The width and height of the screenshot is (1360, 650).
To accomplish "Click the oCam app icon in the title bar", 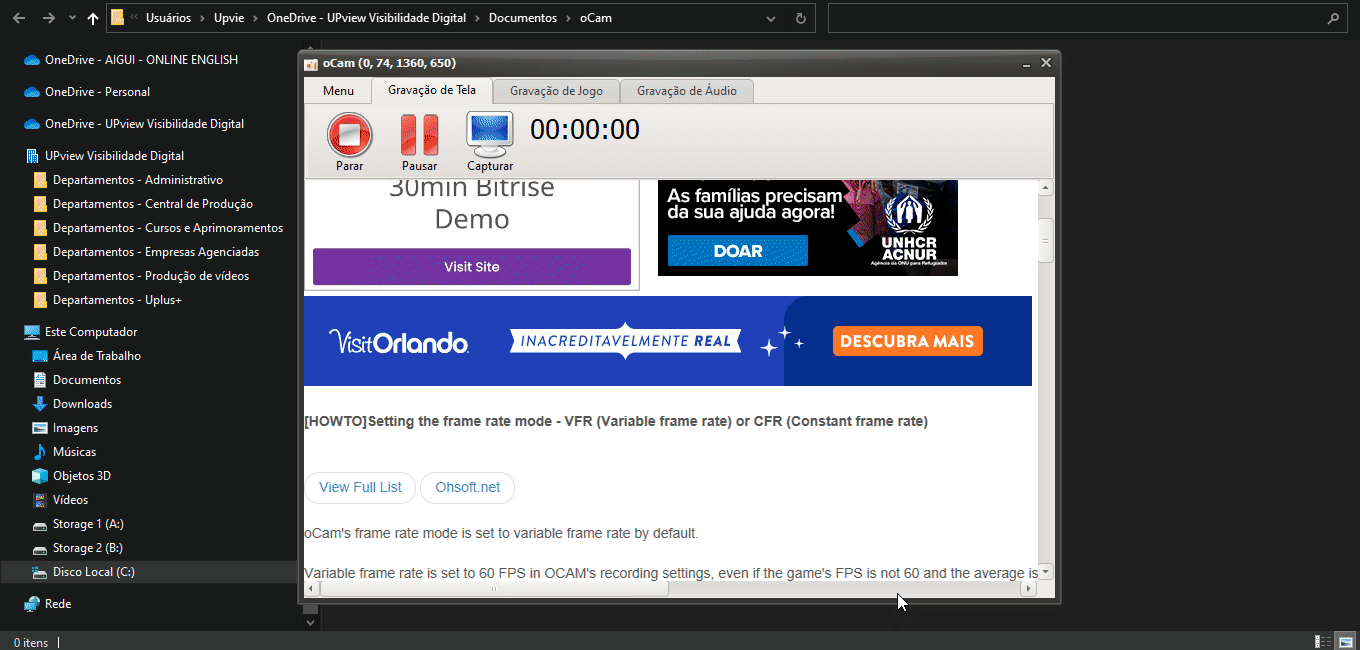I will [x=311, y=63].
